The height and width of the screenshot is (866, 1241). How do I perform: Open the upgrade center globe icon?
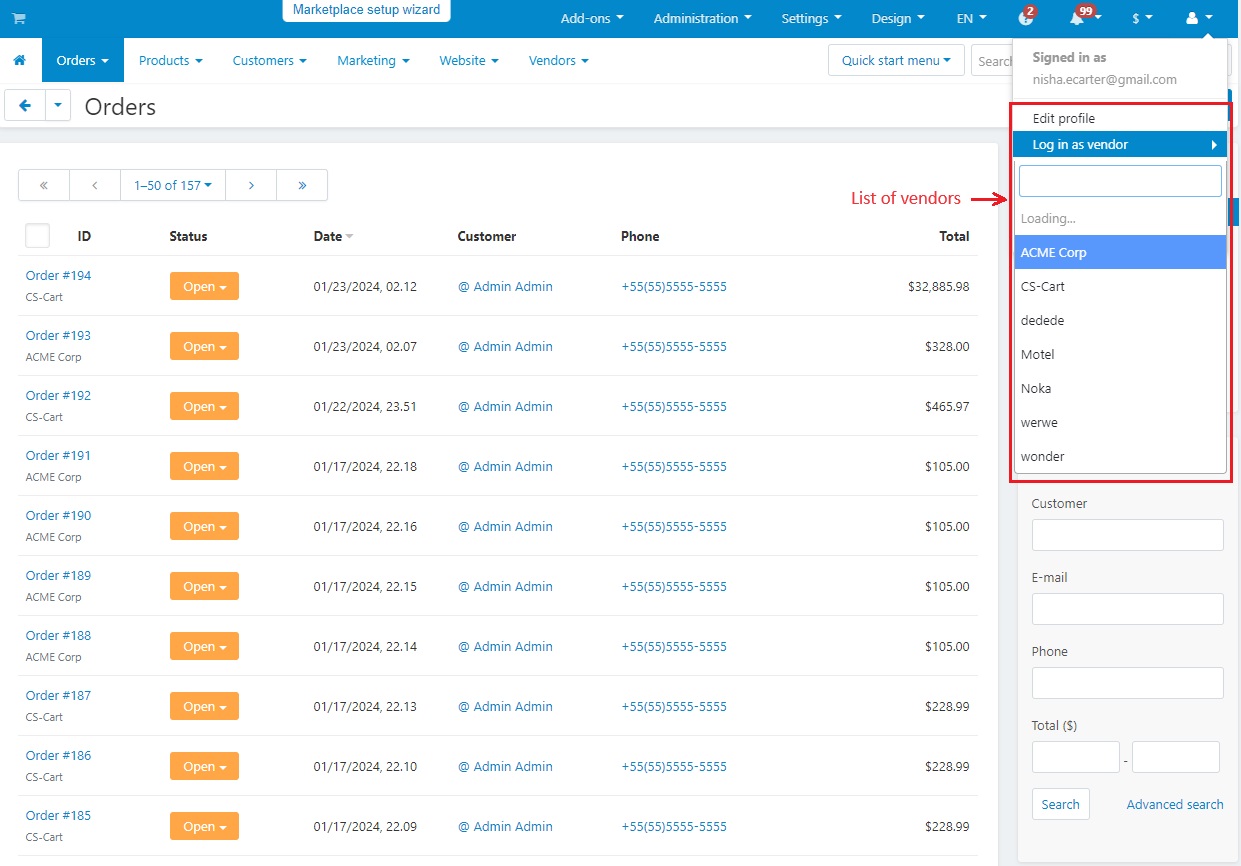coord(1026,18)
